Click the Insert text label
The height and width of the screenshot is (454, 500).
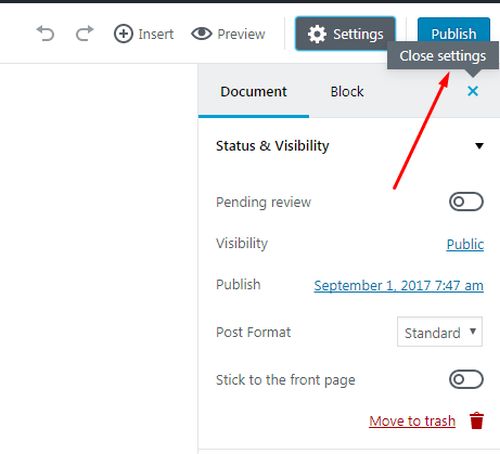tap(156, 34)
